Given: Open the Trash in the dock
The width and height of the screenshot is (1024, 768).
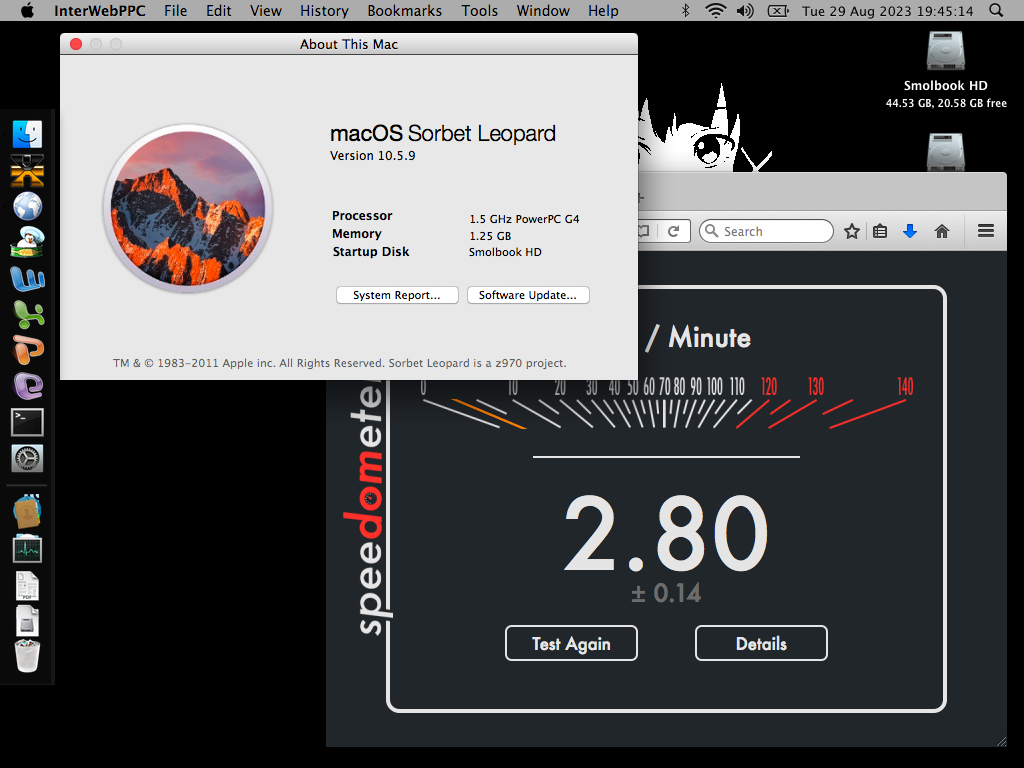Looking at the screenshot, I should click(27, 656).
